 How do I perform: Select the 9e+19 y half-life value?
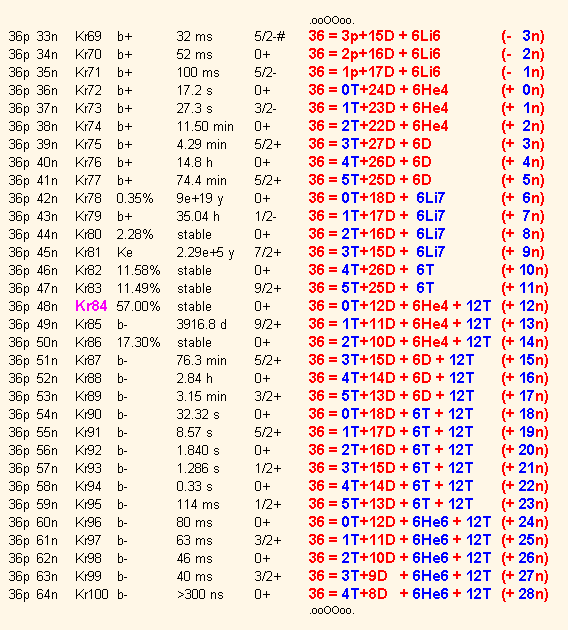200,198
